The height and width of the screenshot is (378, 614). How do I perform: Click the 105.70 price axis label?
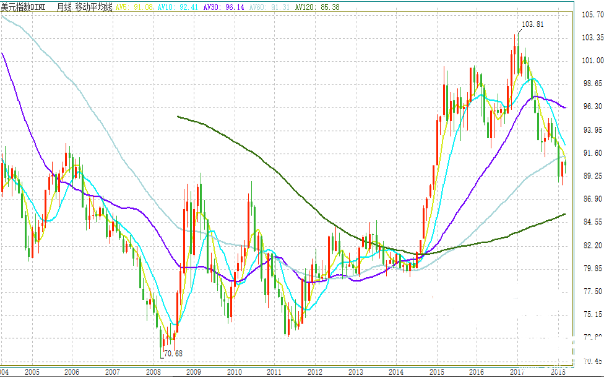[x=593, y=14]
